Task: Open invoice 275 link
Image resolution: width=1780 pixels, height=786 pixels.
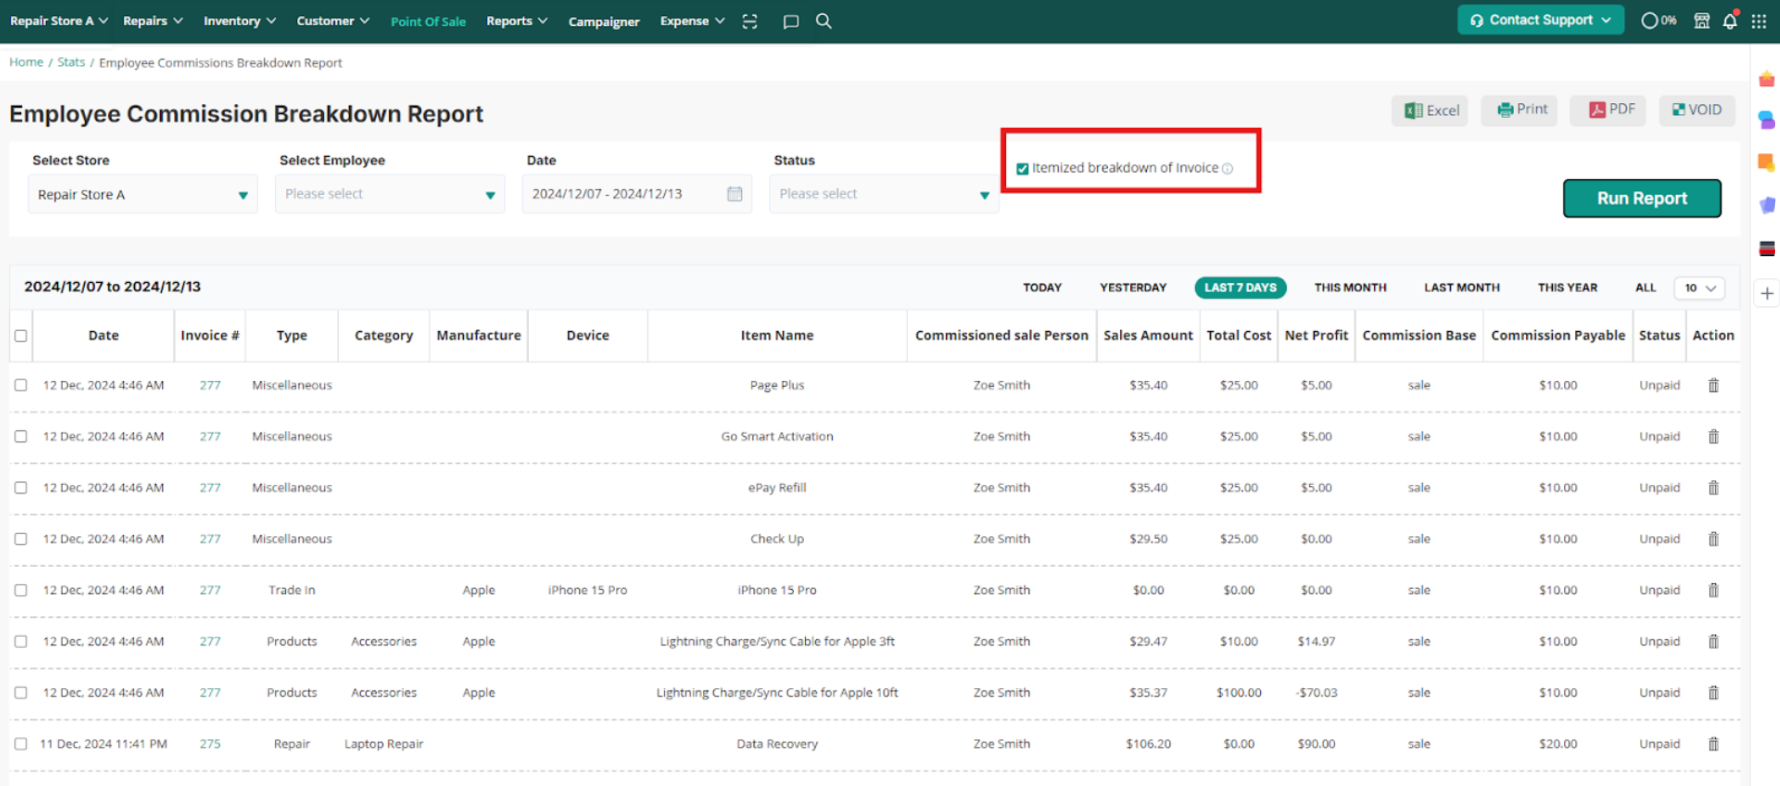Action: (x=210, y=744)
